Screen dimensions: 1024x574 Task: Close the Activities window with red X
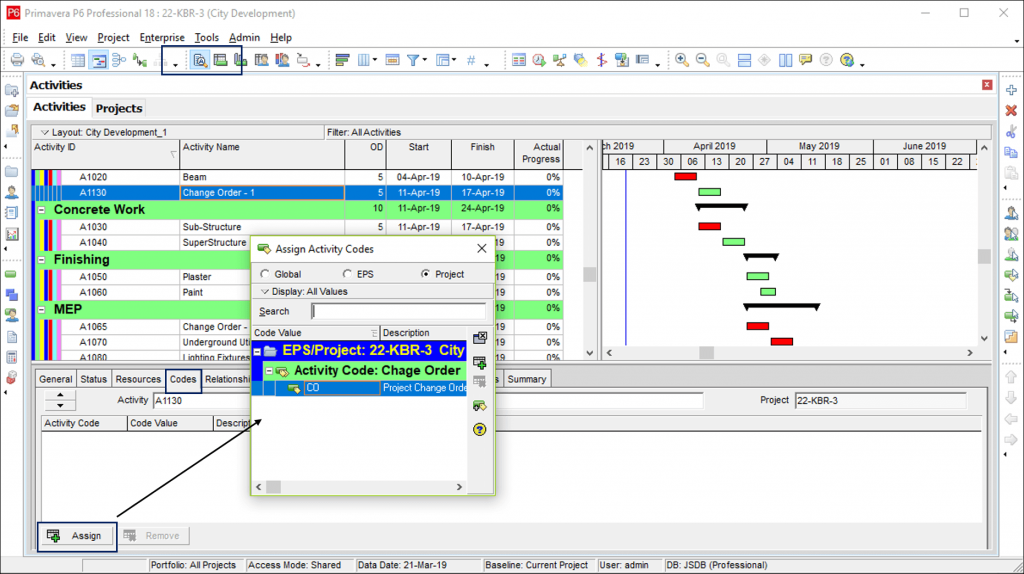pyautogui.click(x=987, y=85)
